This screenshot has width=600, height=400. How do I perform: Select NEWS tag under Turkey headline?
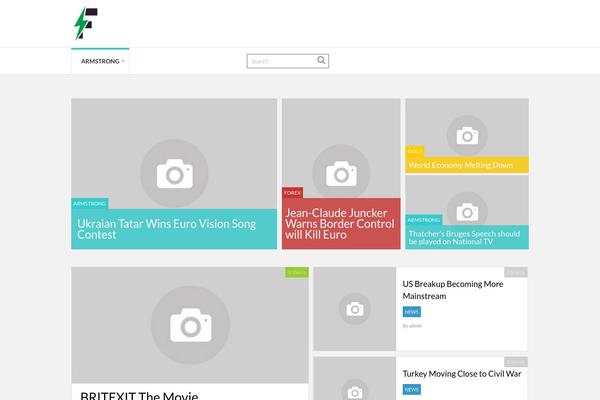point(412,390)
